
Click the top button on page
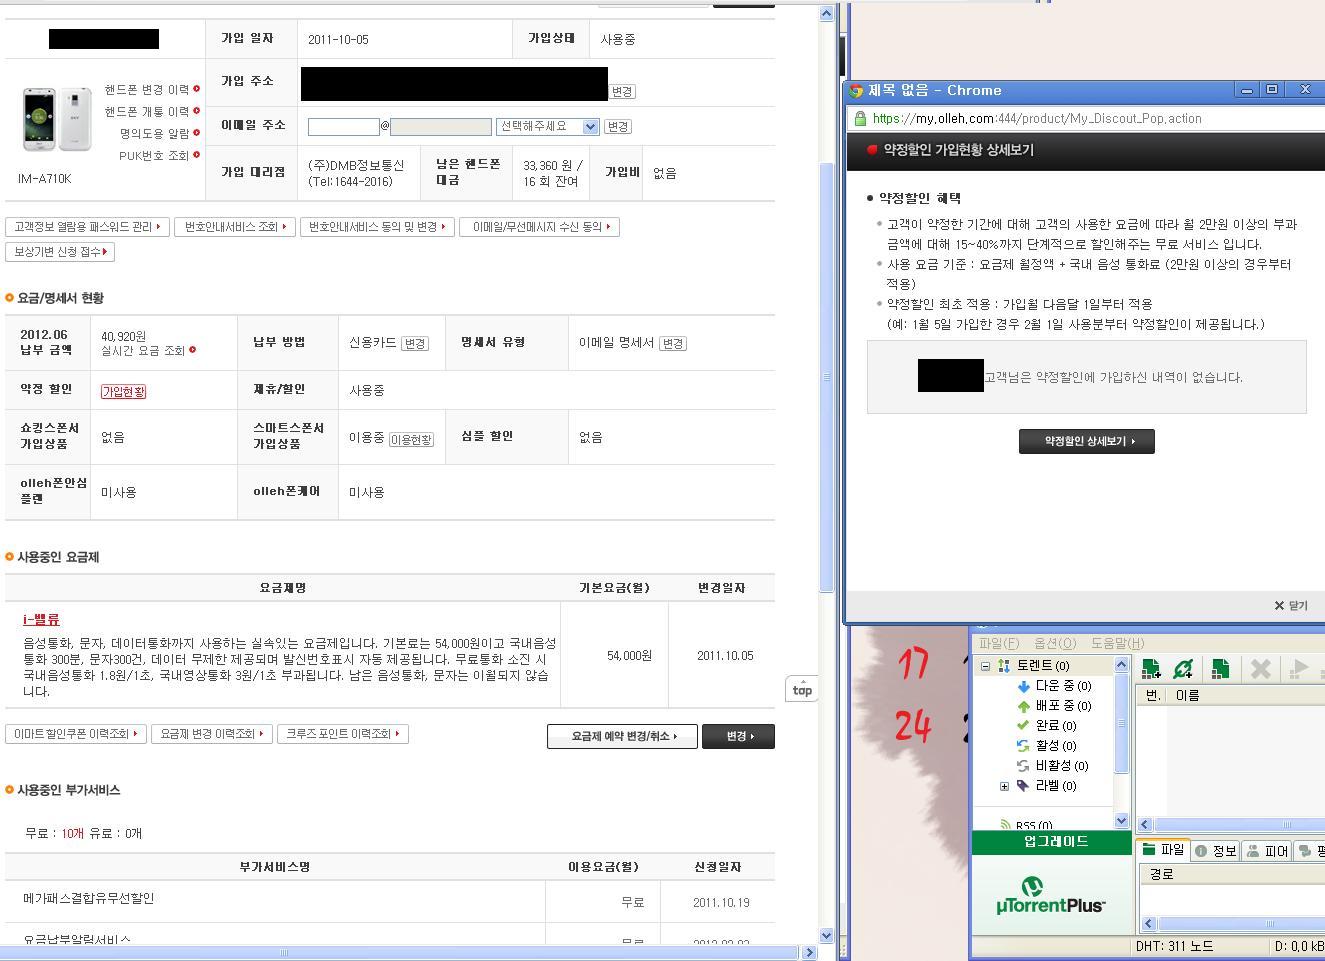802,689
